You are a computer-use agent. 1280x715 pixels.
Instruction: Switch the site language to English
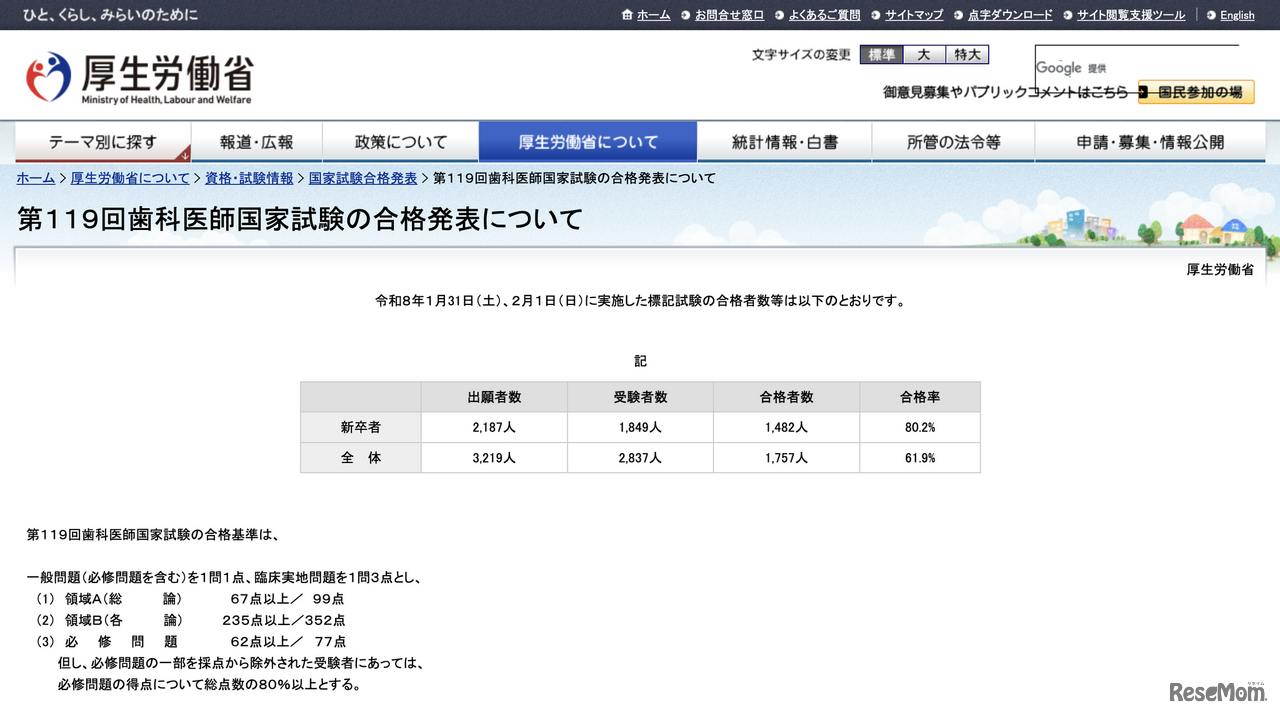click(1236, 15)
